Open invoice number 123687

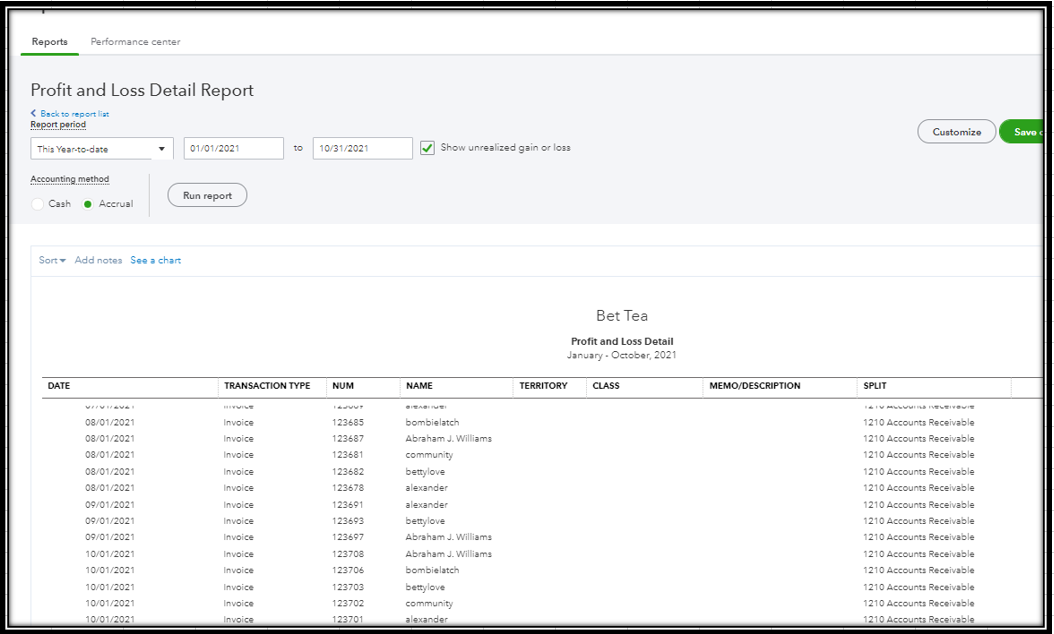[x=348, y=438]
